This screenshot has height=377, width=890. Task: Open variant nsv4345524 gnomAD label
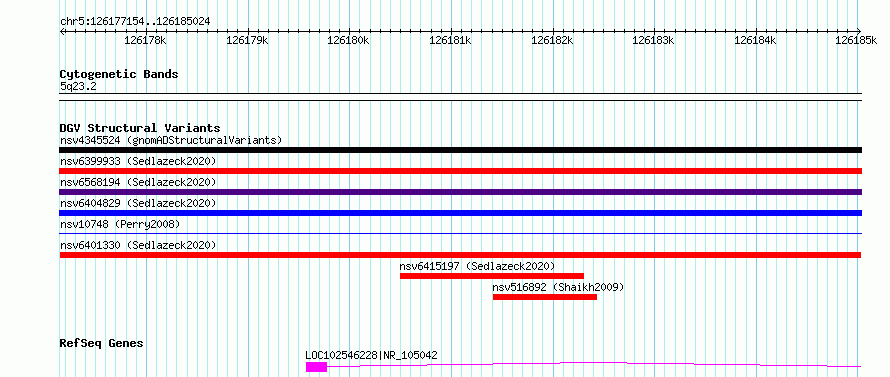(x=171, y=140)
